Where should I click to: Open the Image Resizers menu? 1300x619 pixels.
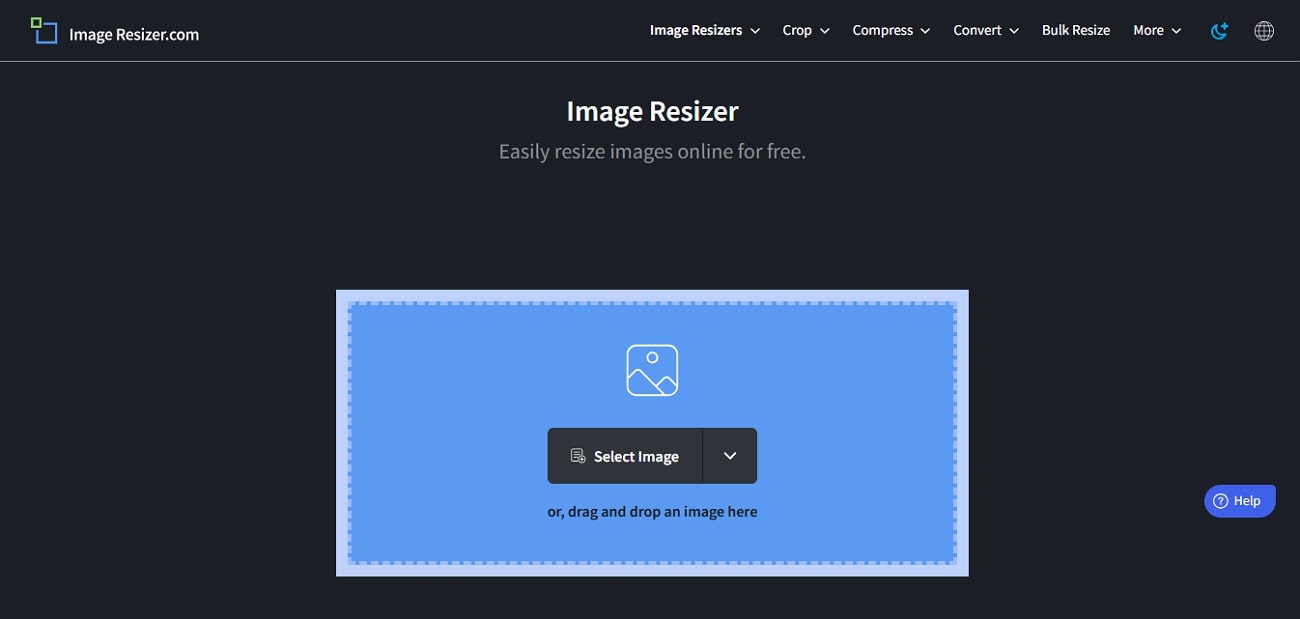[705, 30]
